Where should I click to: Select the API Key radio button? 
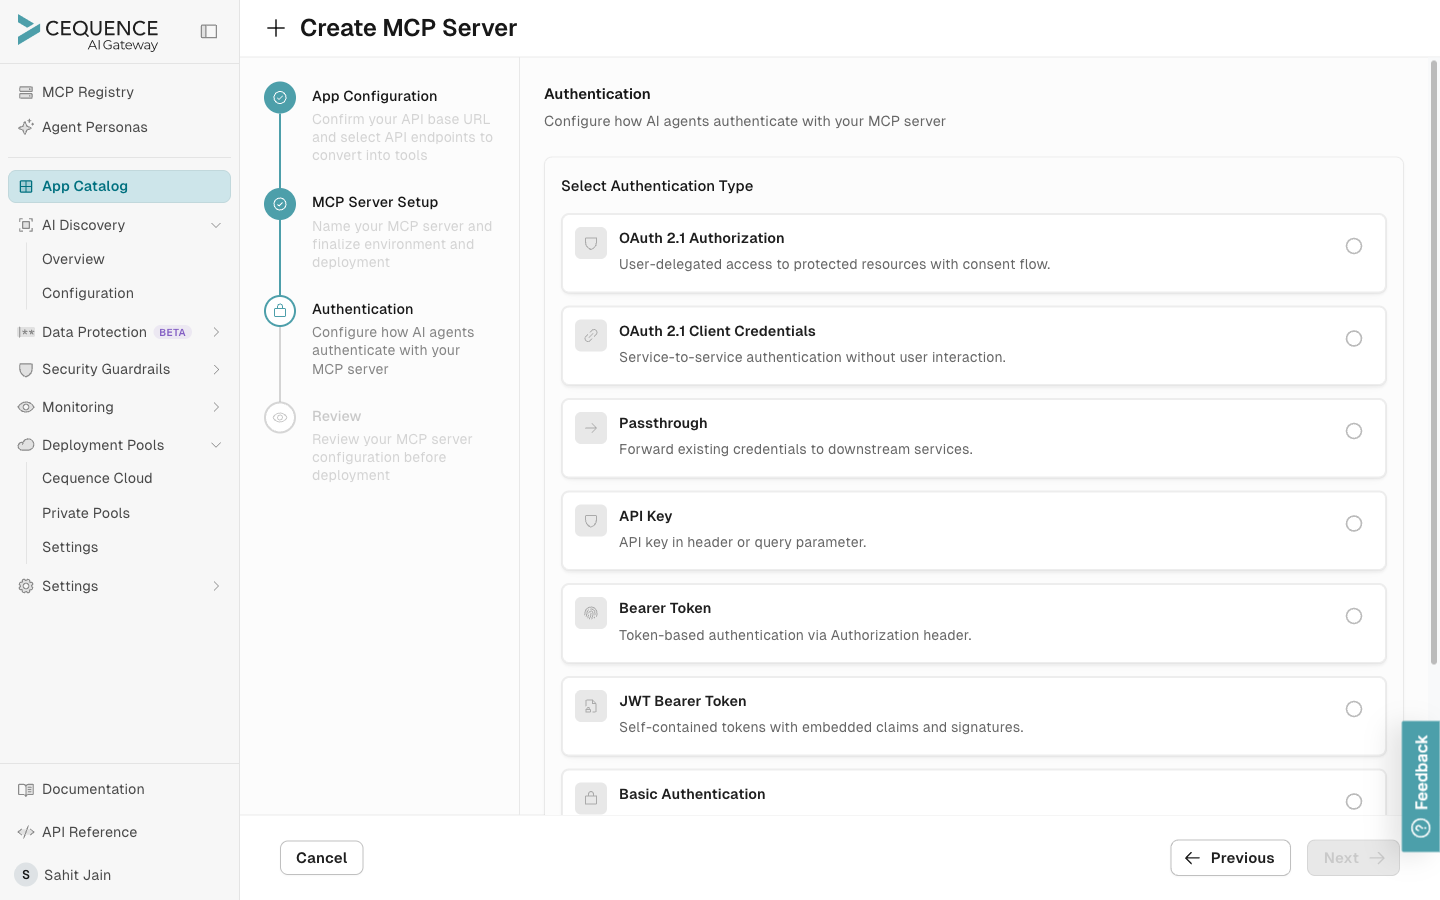1354,524
